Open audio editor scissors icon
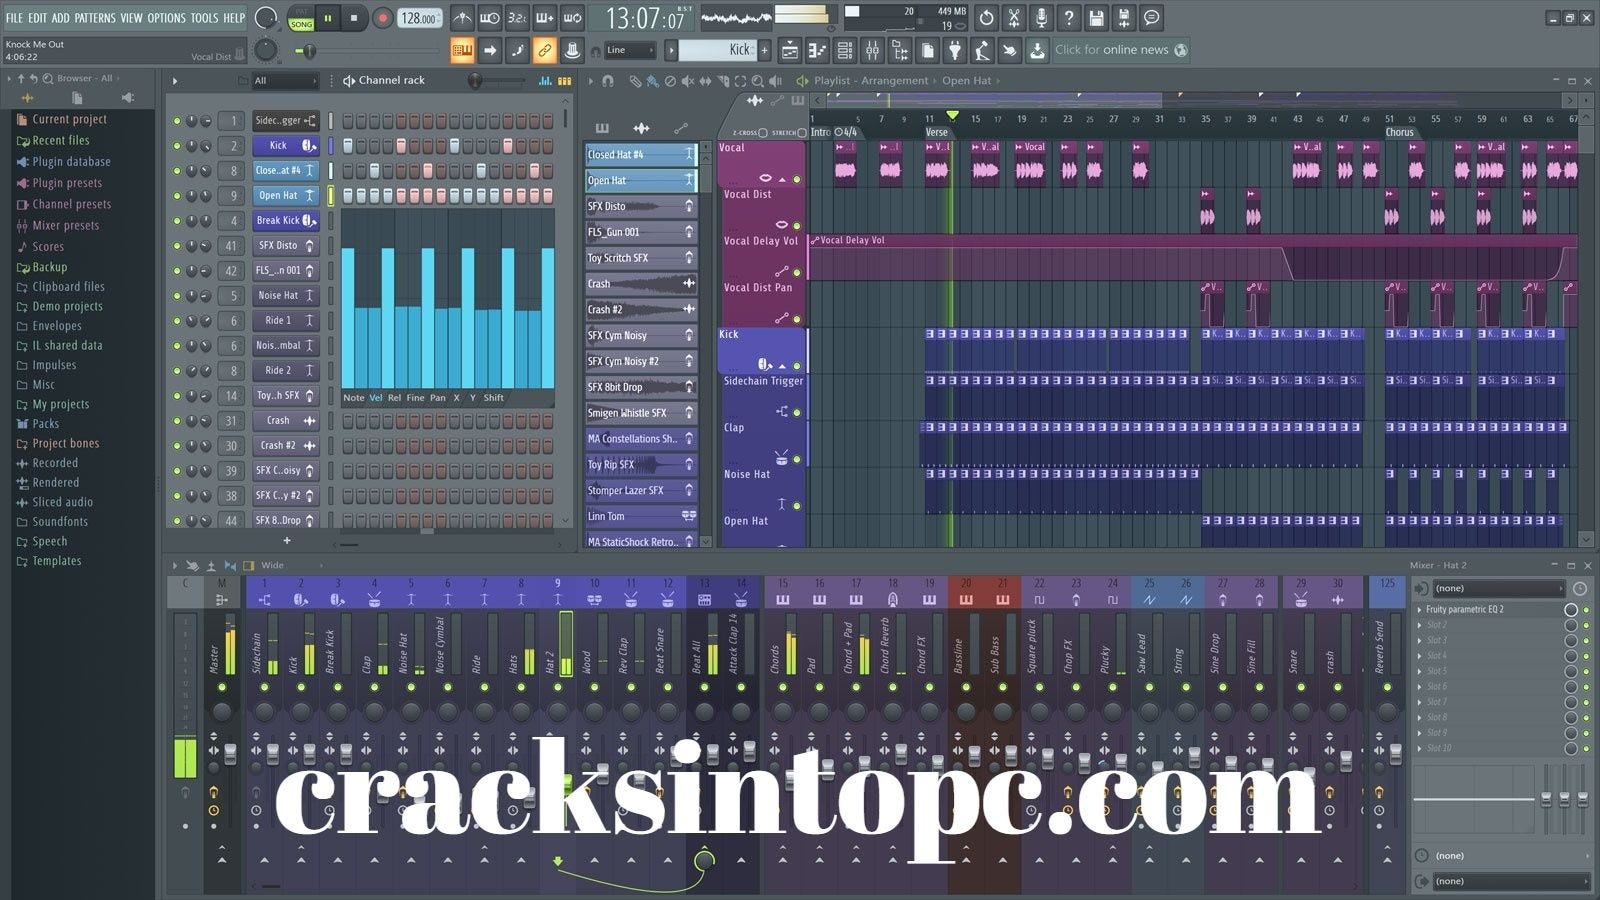Screen dimensions: 1600x900 (x=1014, y=18)
